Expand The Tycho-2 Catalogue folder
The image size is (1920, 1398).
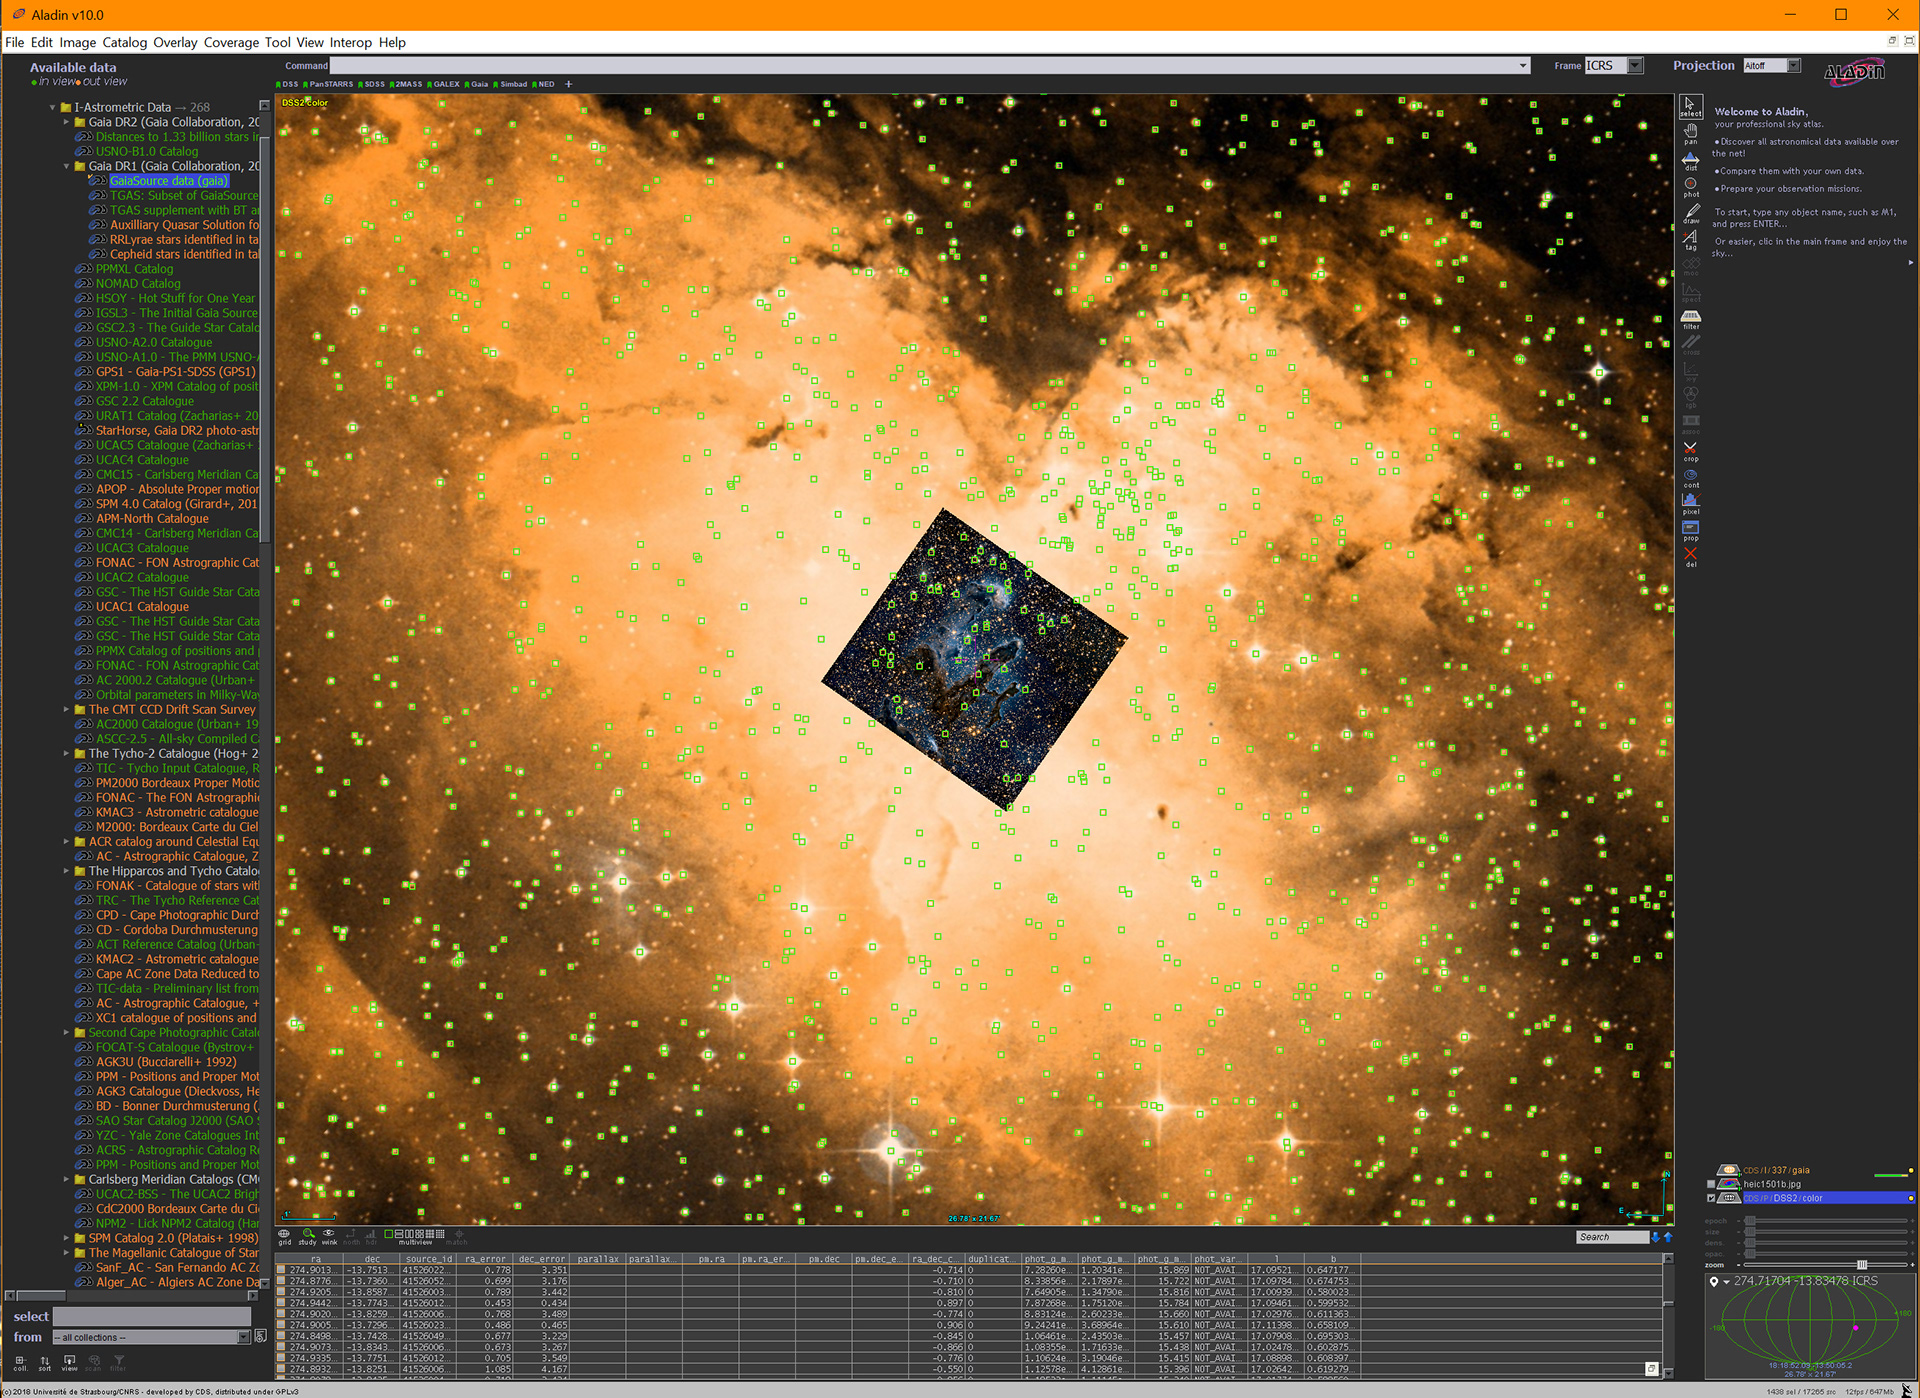pos(67,754)
